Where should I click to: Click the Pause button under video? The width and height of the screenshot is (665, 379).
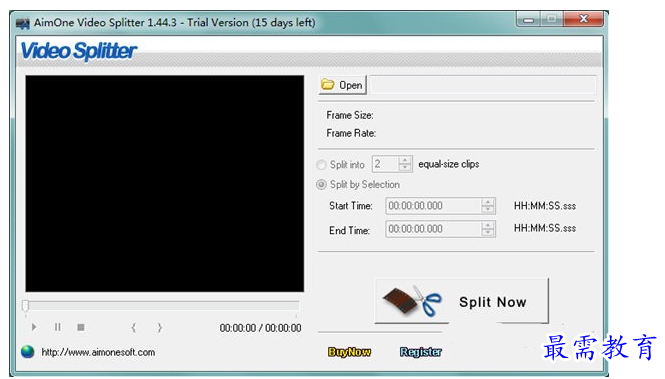click(x=58, y=327)
